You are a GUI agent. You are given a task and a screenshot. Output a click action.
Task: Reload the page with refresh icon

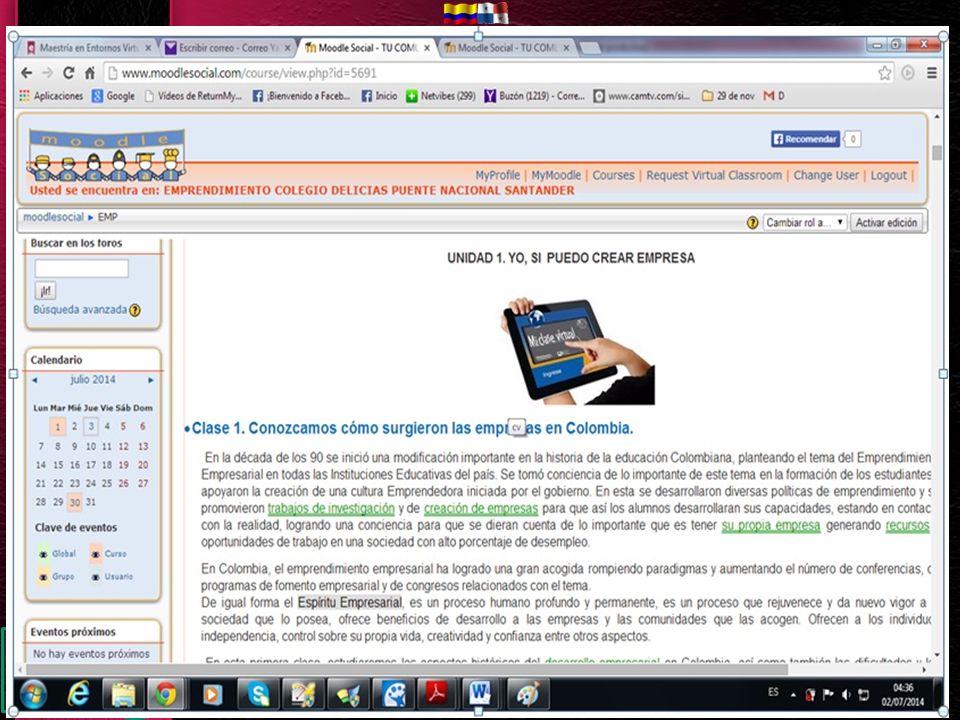tap(69, 73)
